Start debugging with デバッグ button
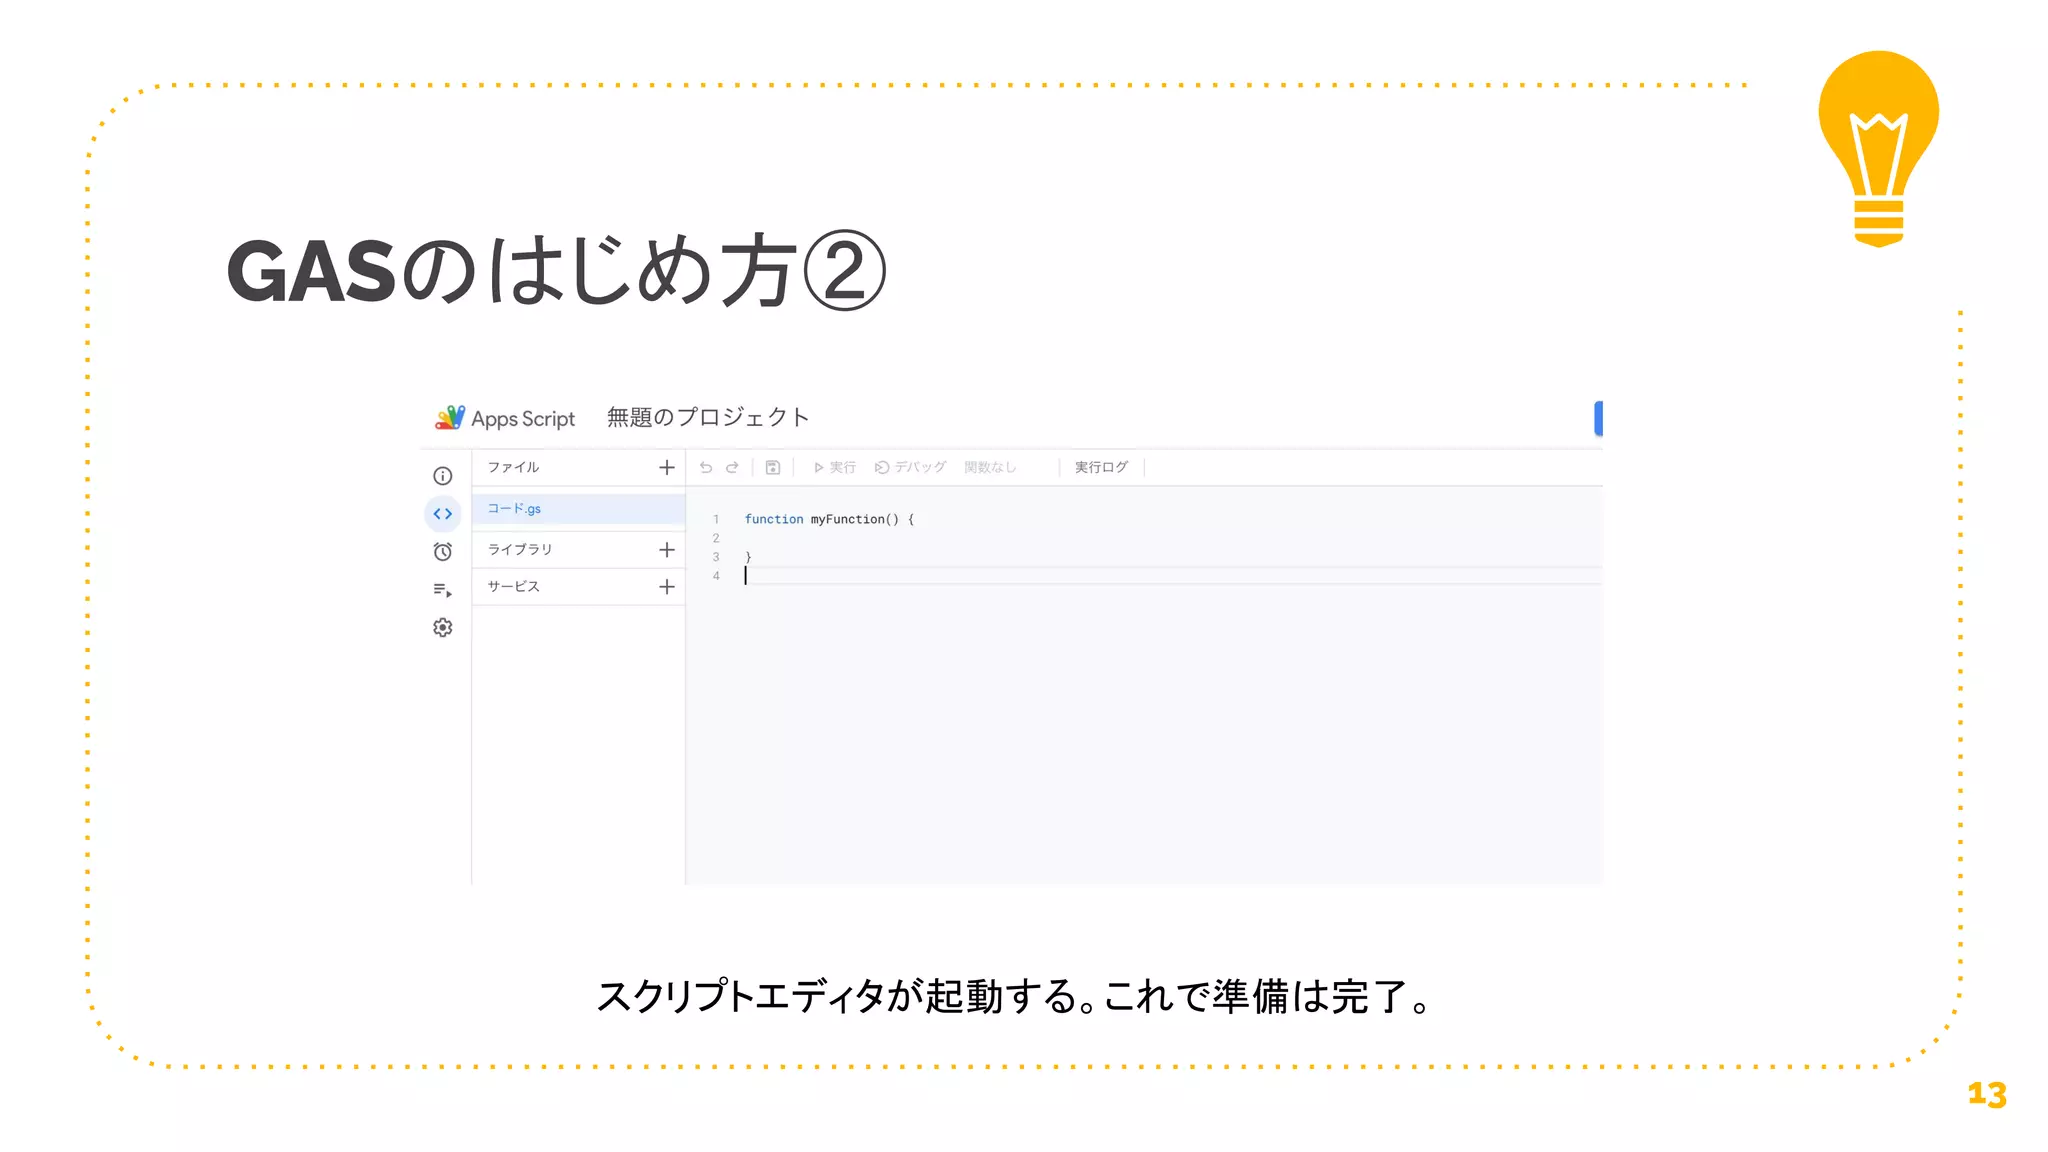The image size is (2048, 1152). pyautogui.click(x=910, y=467)
